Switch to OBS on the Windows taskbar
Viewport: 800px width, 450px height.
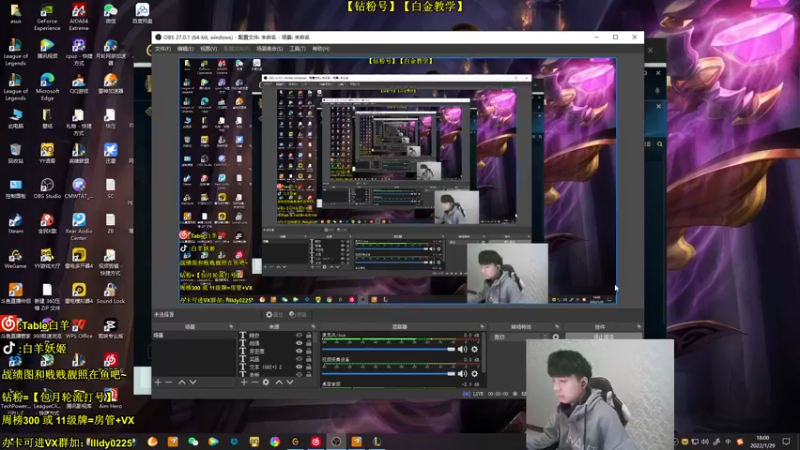[x=336, y=441]
